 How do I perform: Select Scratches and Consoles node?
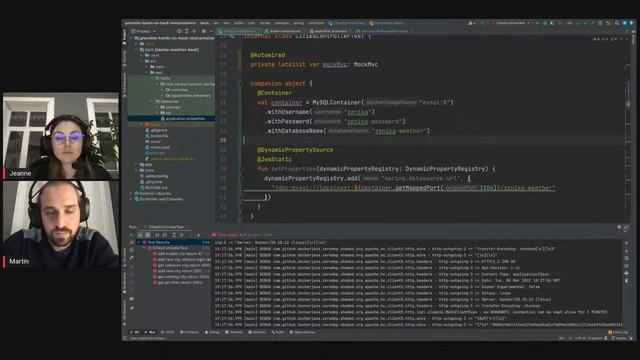(x=158, y=199)
